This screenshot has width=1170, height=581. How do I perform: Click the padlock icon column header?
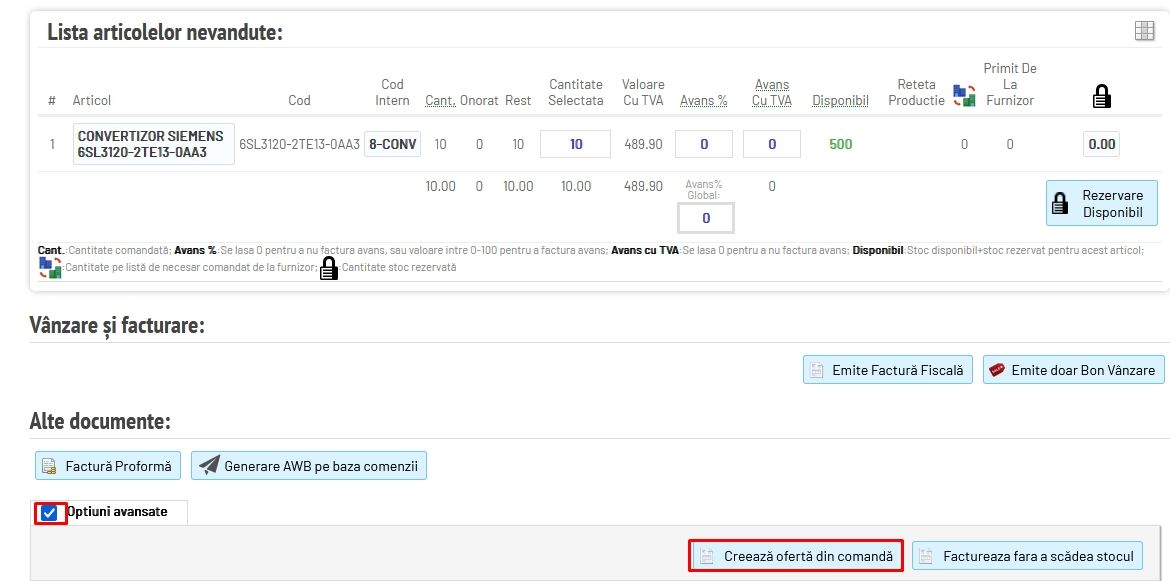(x=1101, y=96)
